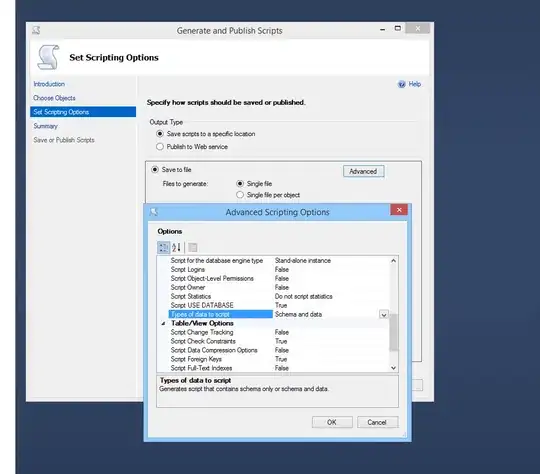Open the Schema and data dropdown arrow
The height and width of the screenshot is (474, 540).
click(384, 314)
